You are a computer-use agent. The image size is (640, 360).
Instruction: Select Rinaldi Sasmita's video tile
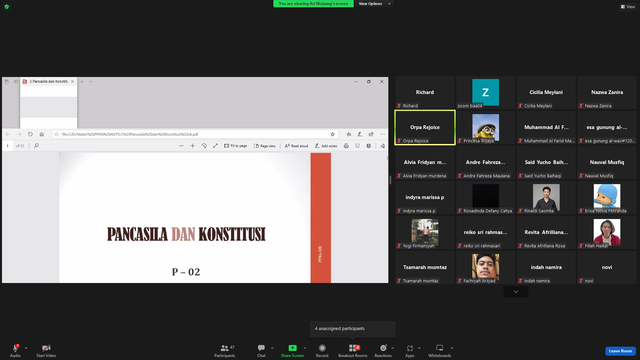point(546,198)
